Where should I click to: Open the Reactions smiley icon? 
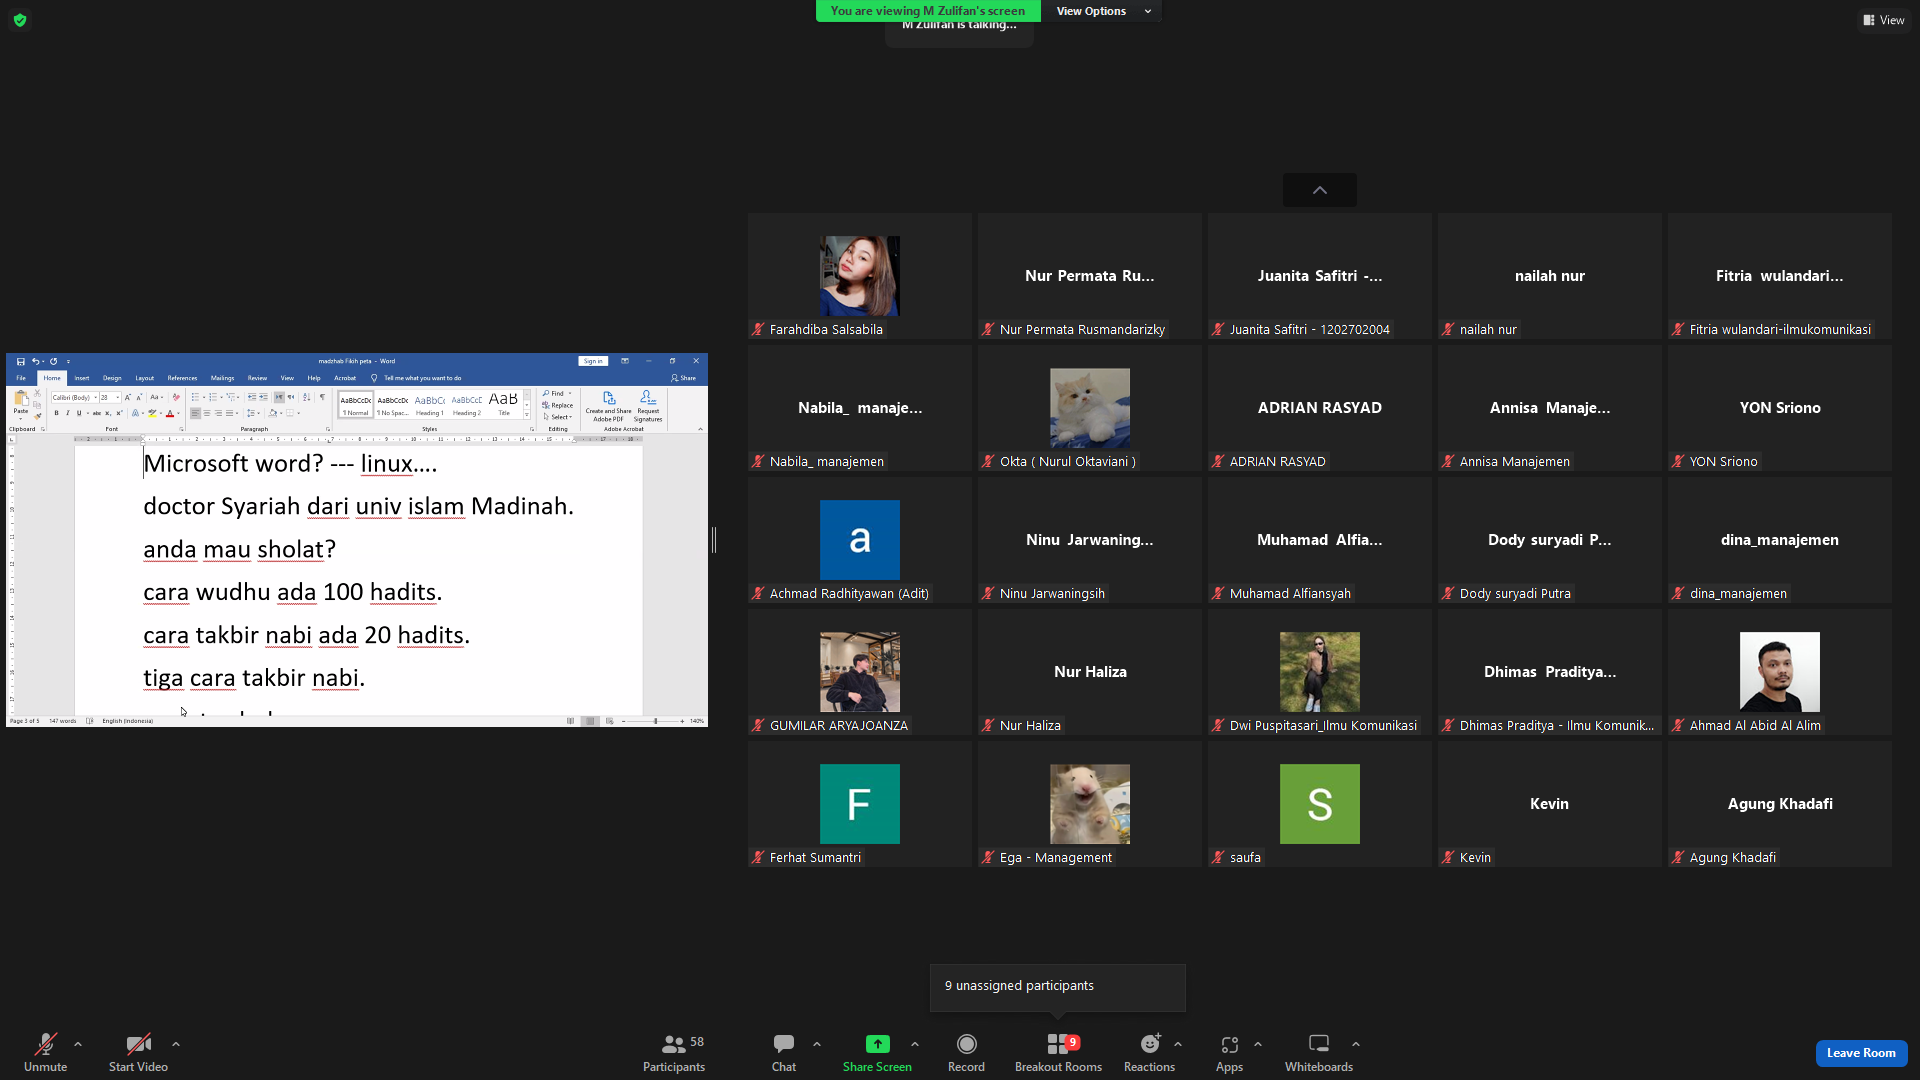[x=1150, y=1044]
